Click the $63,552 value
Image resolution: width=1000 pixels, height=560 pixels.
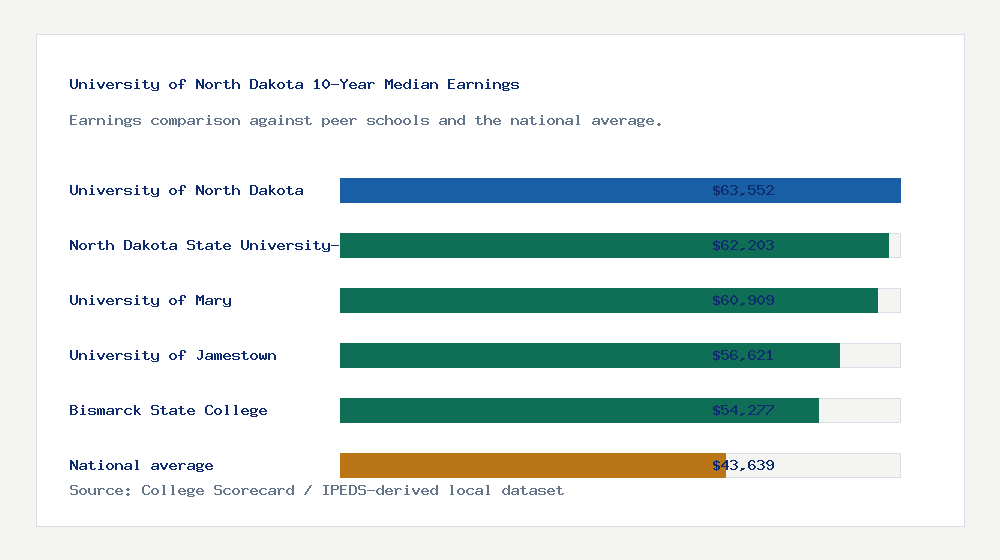click(x=743, y=190)
